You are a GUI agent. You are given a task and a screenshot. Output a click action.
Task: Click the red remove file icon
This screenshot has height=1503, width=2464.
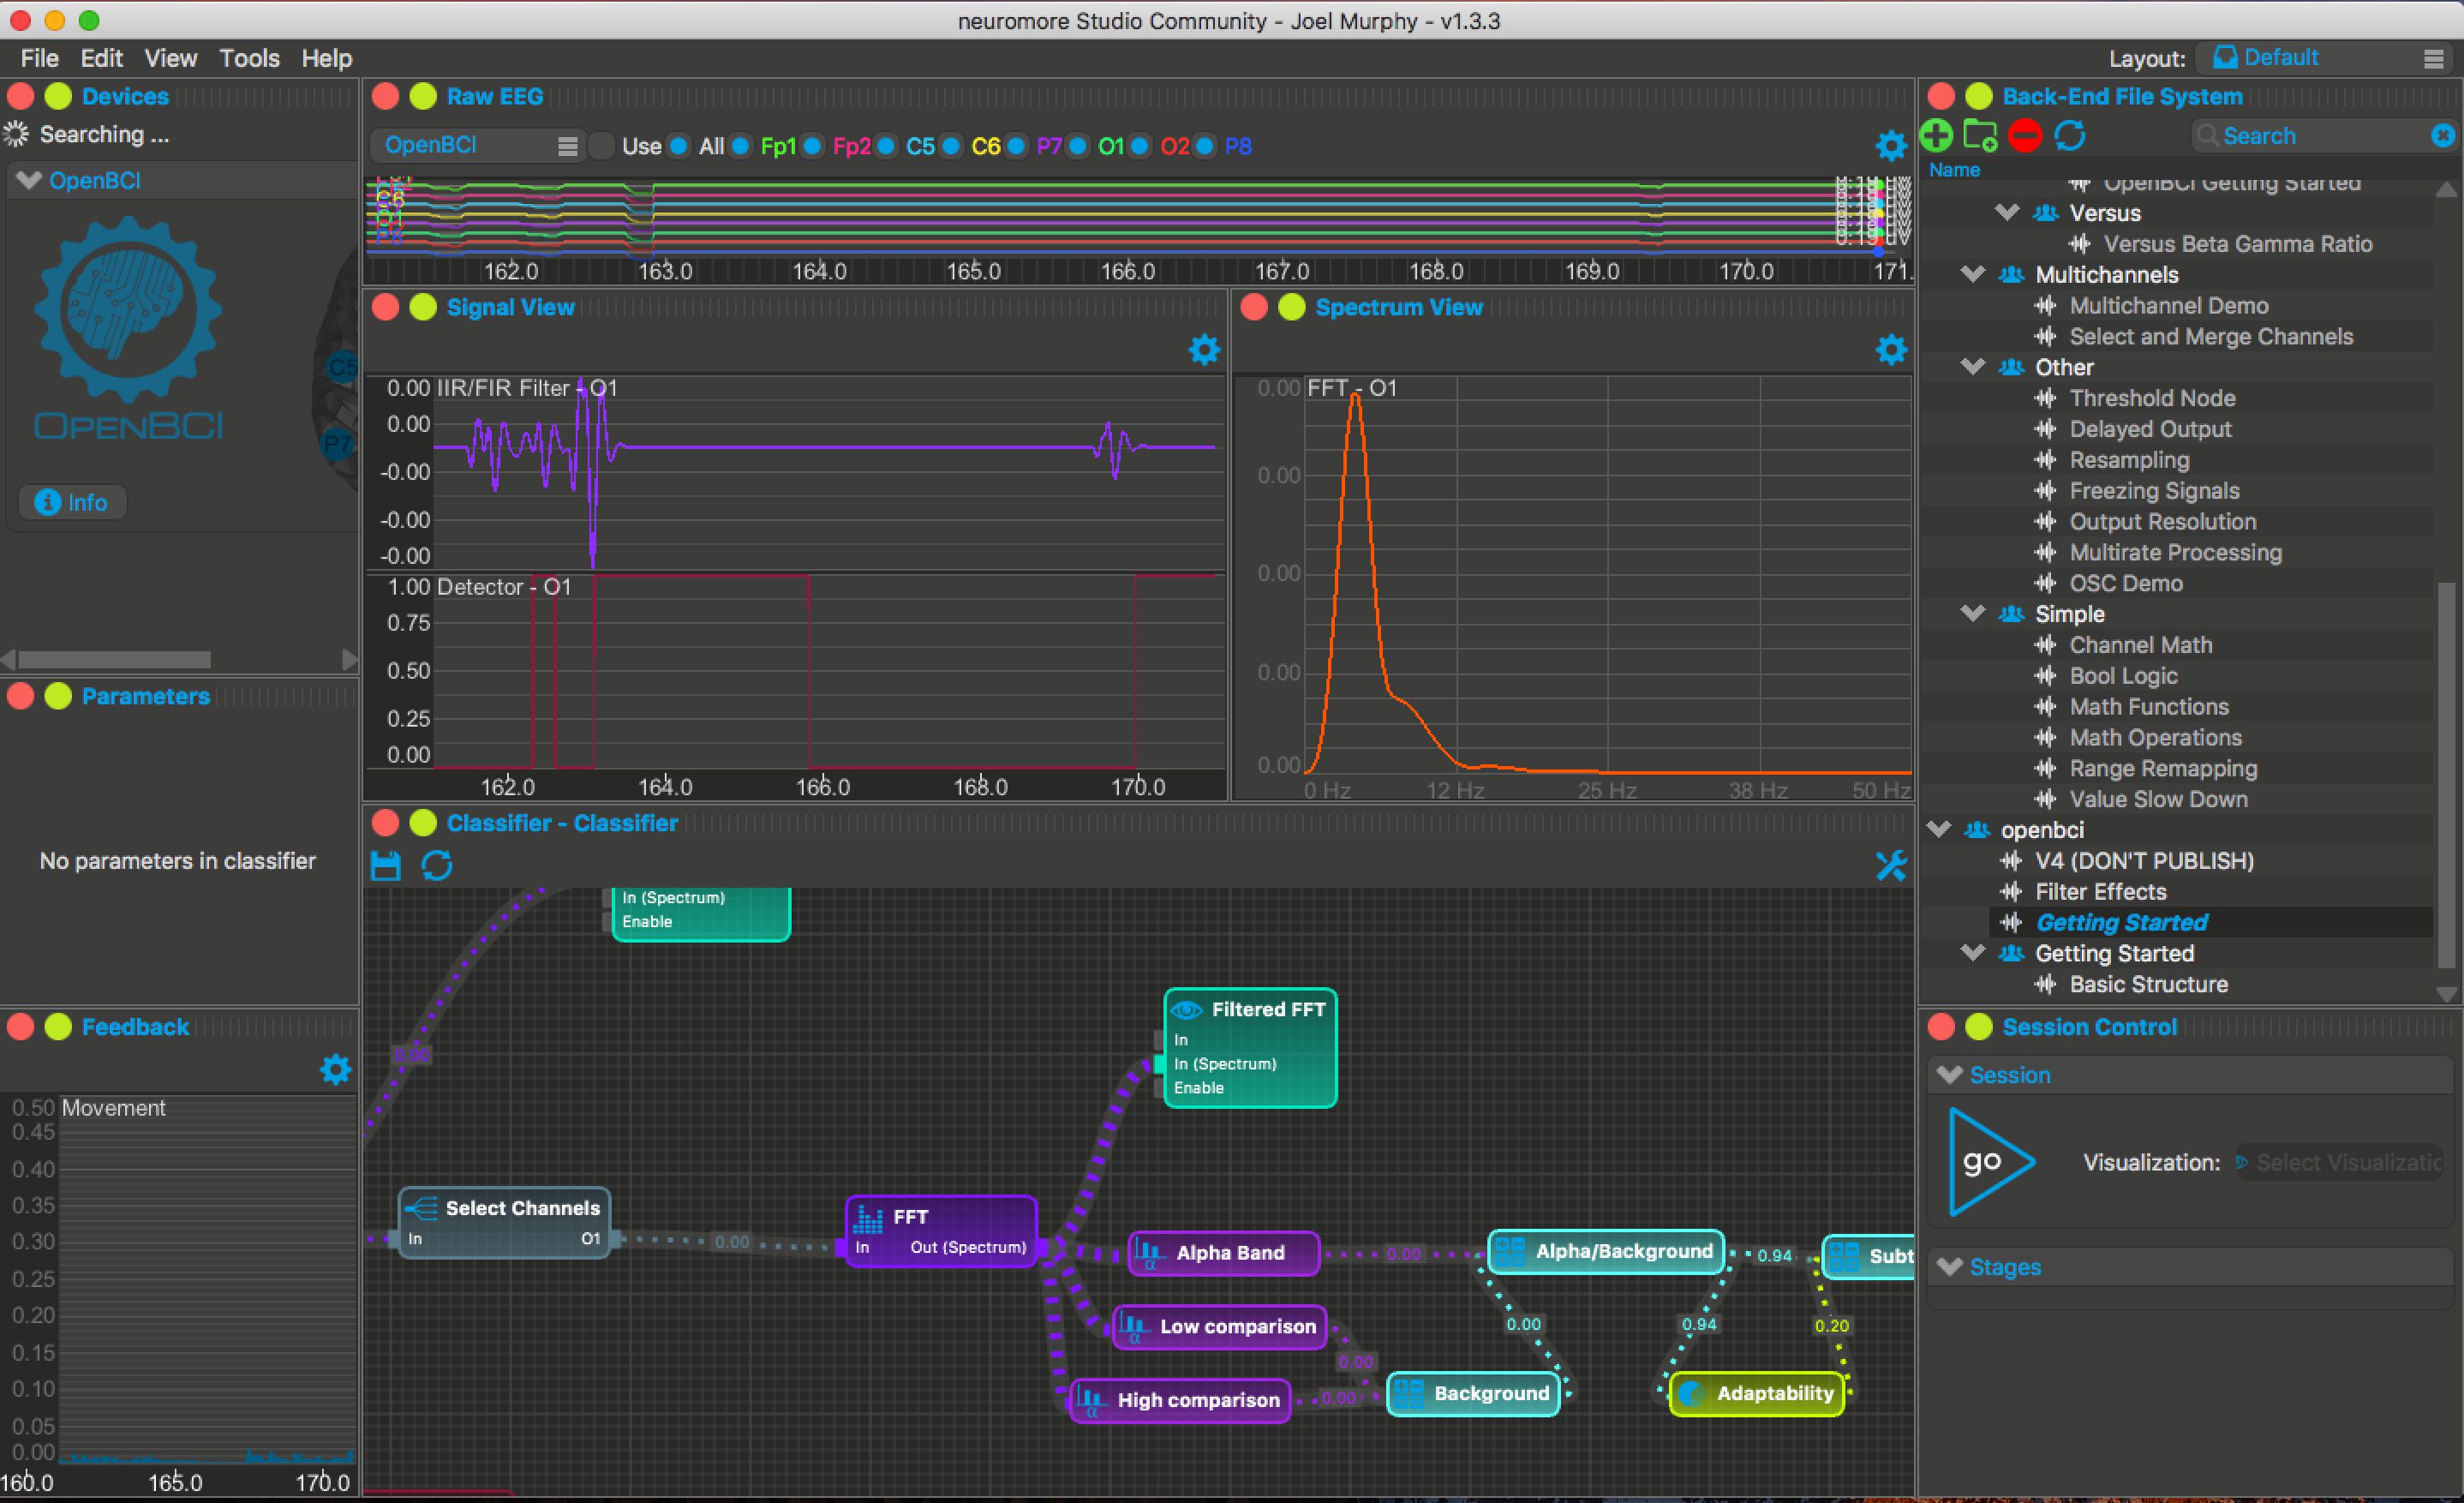pos(2024,136)
